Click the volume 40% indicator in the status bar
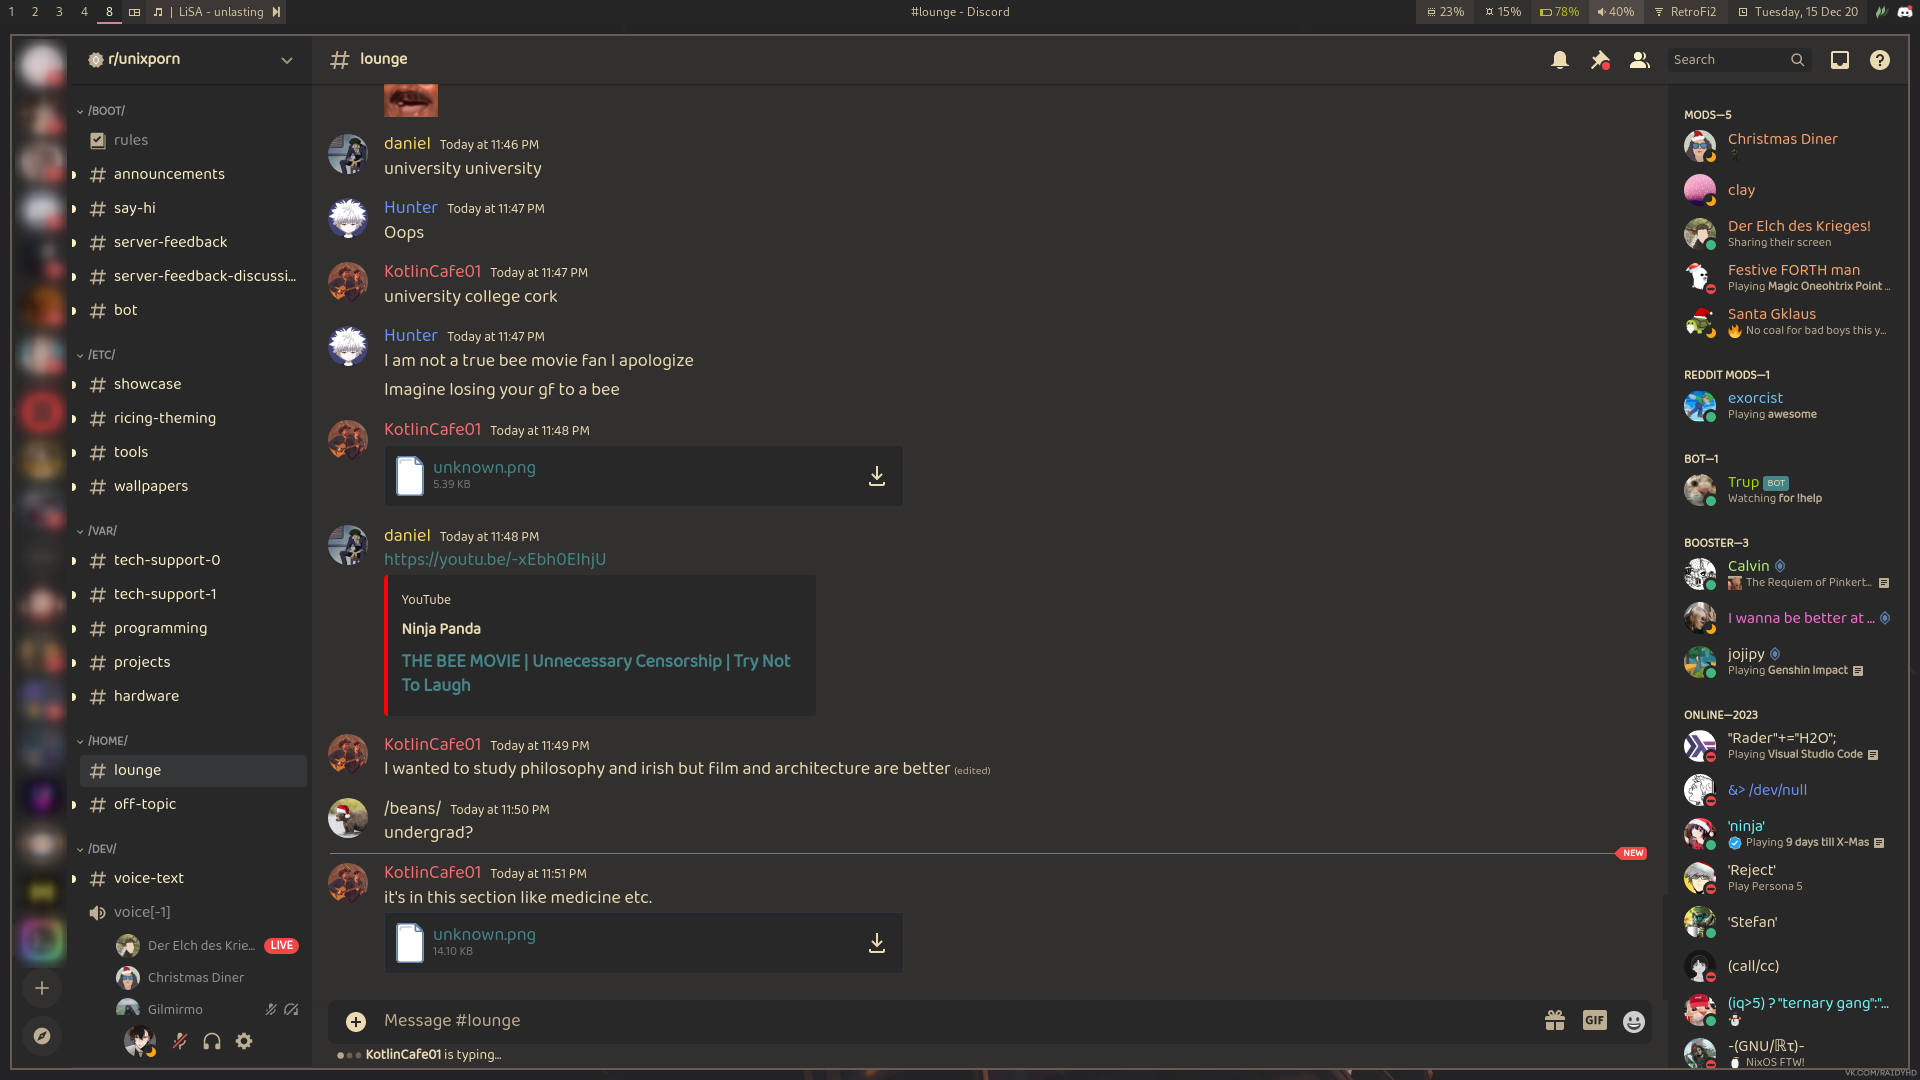The width and height of the screenshot is (1920, 1080). point(1614,12)
